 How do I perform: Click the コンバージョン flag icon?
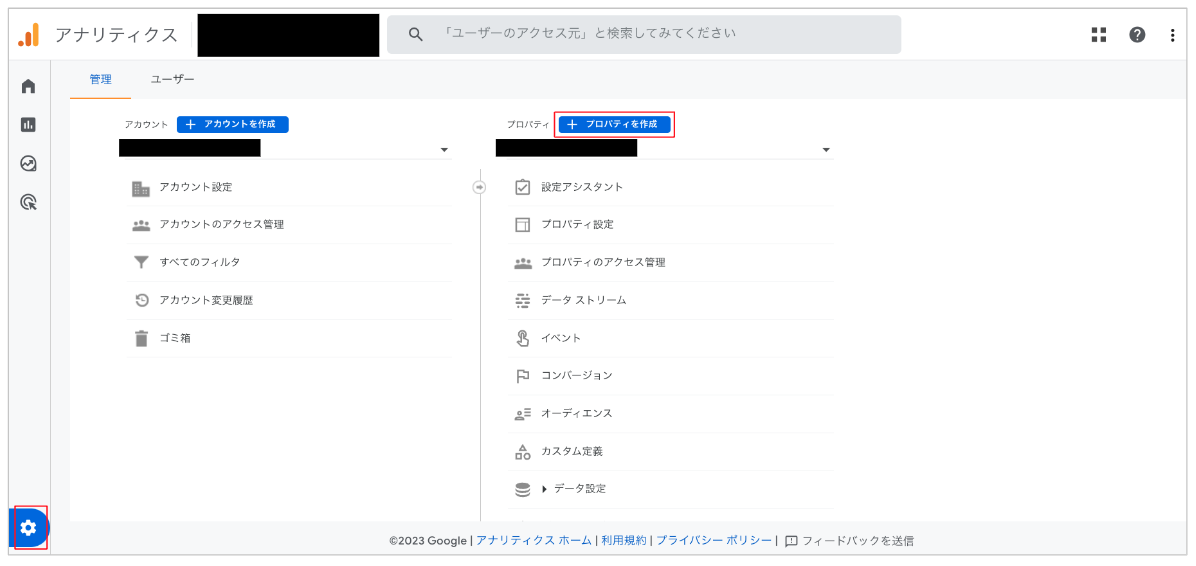tap(522, 376)
